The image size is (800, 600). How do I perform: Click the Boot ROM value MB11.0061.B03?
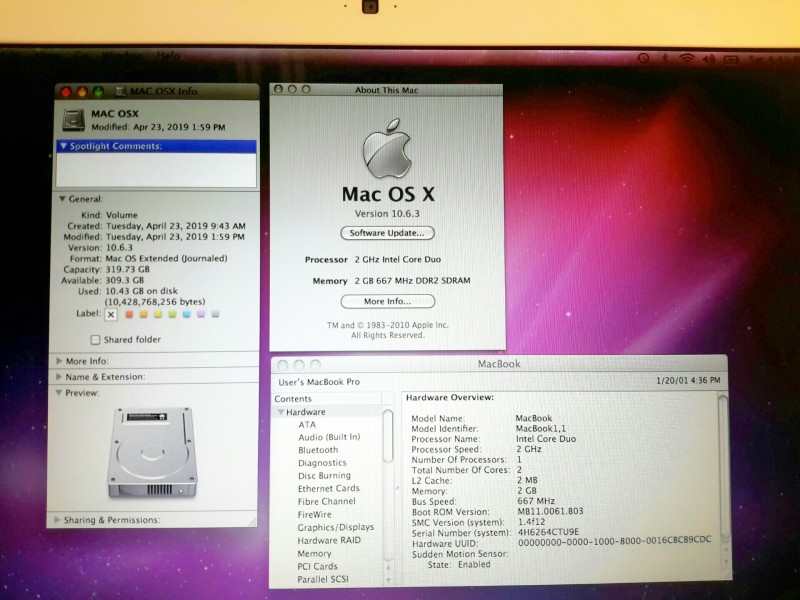click(550, 511)
